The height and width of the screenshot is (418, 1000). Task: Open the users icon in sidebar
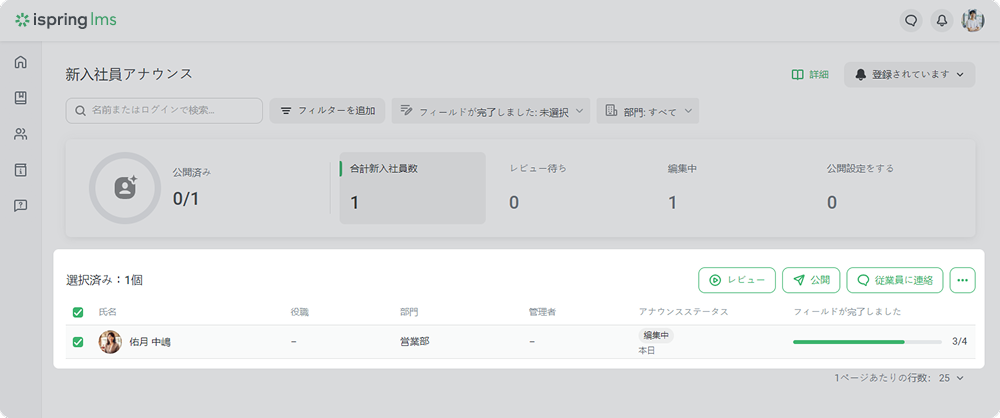coord(20,134)
